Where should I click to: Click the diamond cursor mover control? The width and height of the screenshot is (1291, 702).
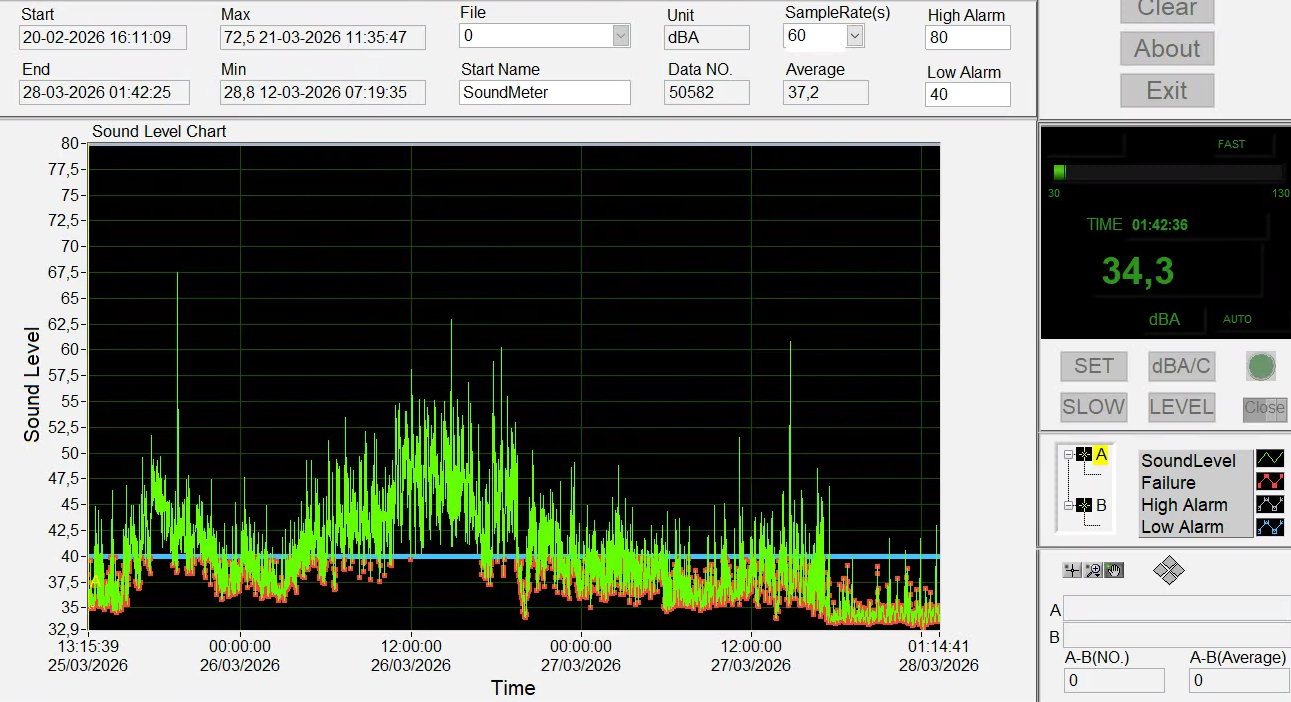tap(1168, 571)
